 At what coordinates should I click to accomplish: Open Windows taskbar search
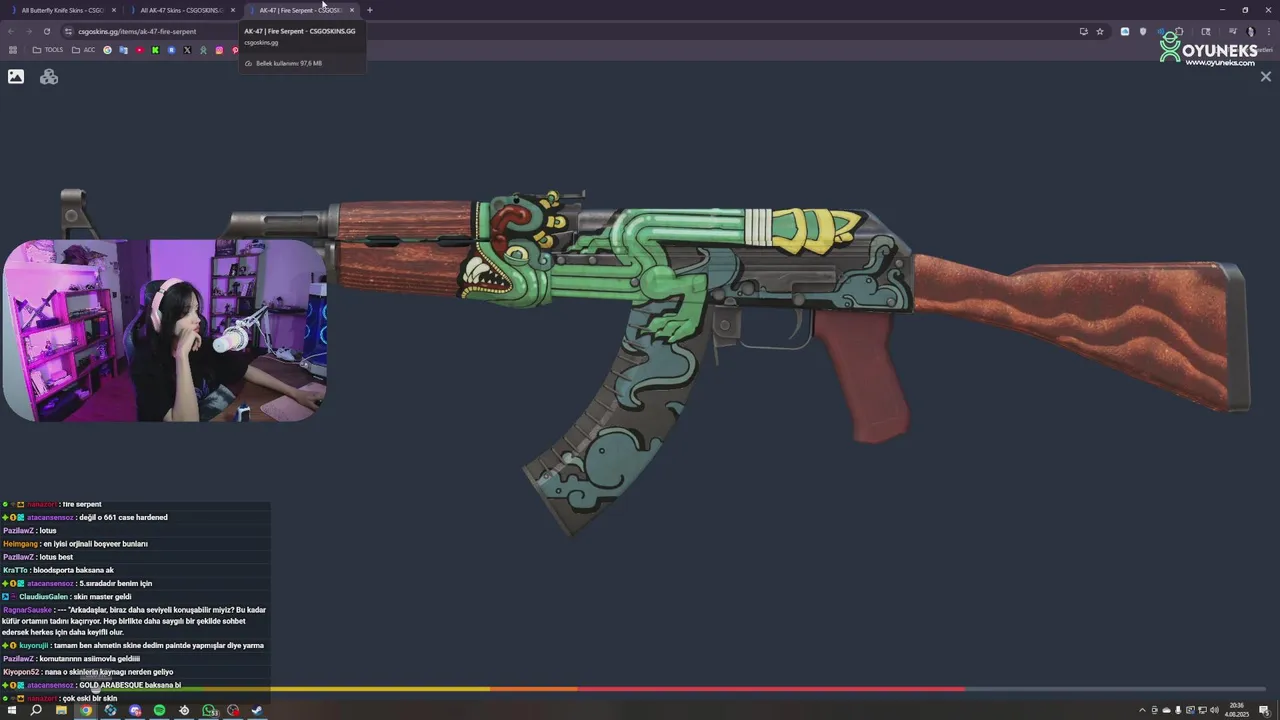click(x=36, y=710)
